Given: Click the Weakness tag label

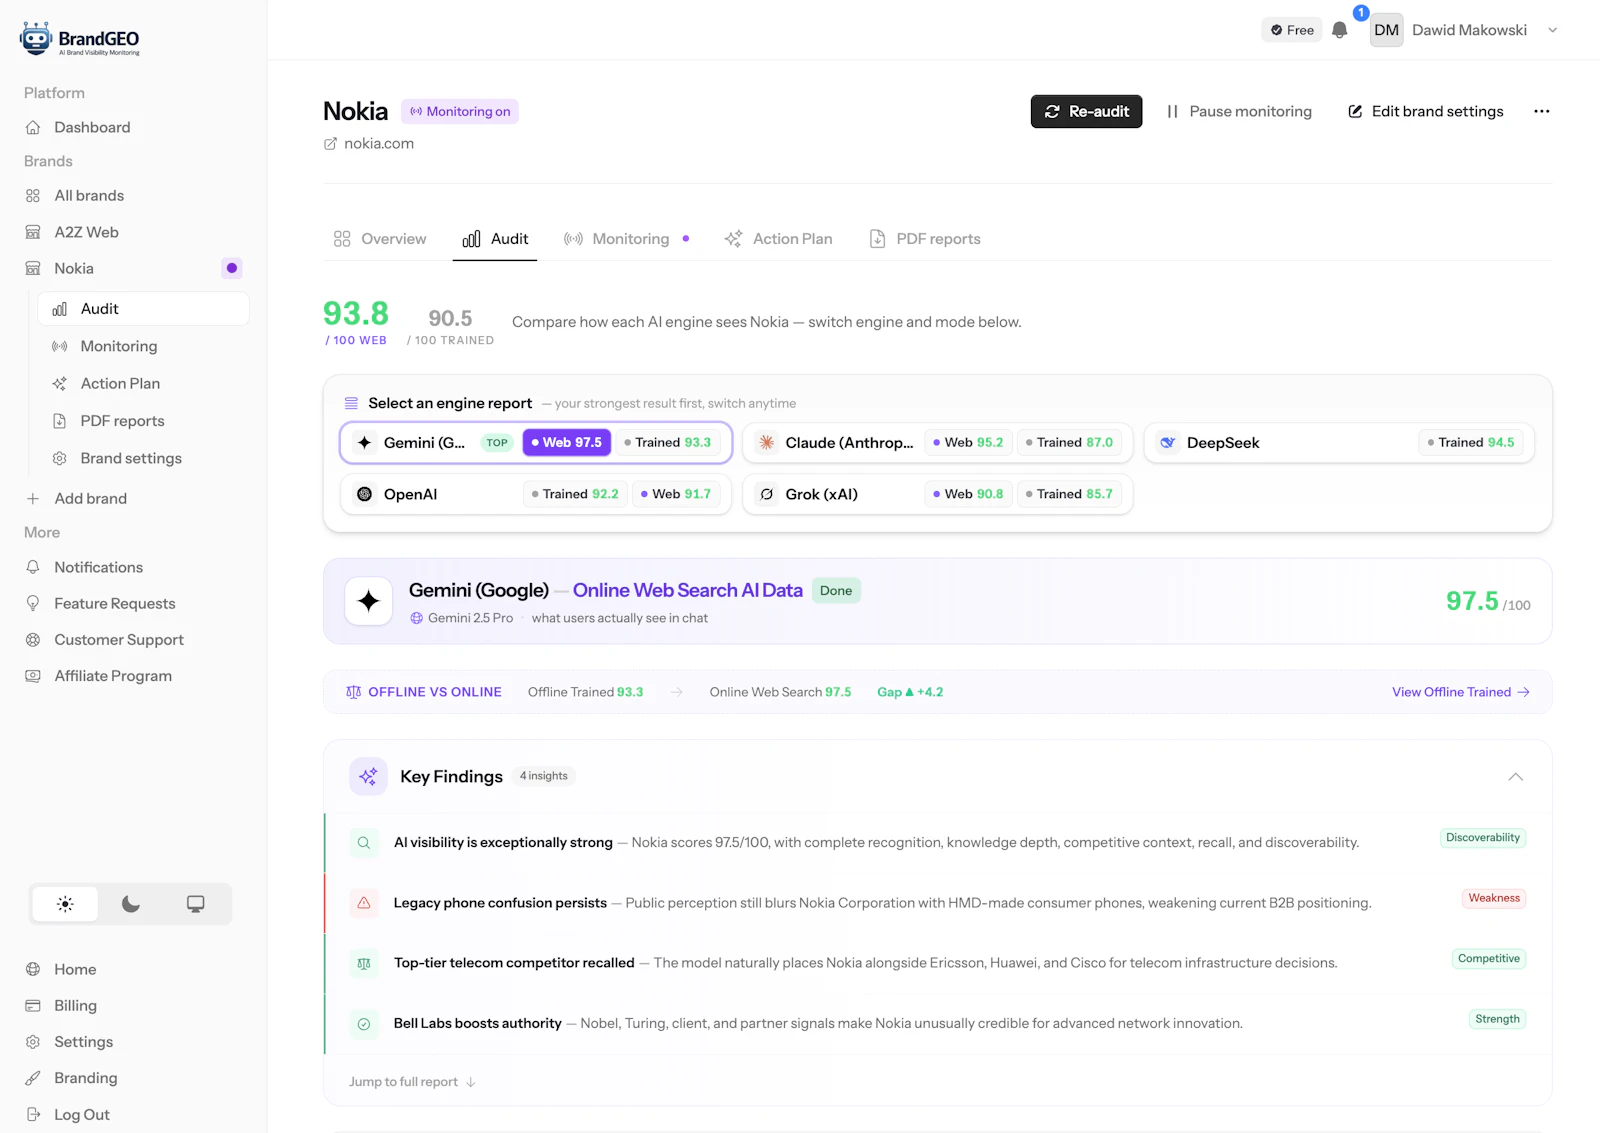Looking at the screenshot, I should [1494, 898].
